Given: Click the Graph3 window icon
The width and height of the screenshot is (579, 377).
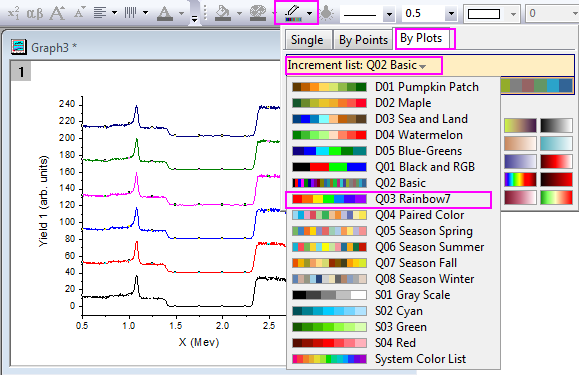Looking at the screenshot, I should click(x=18, y=47).
